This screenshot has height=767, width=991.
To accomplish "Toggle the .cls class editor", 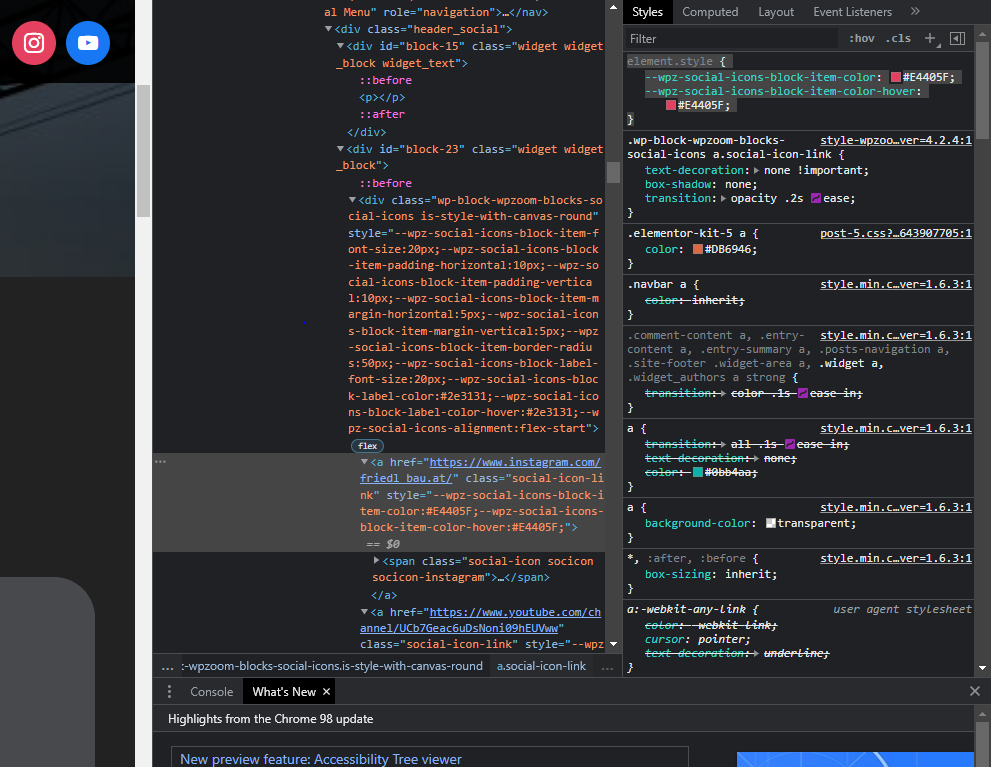I will [x=898, y=39].
